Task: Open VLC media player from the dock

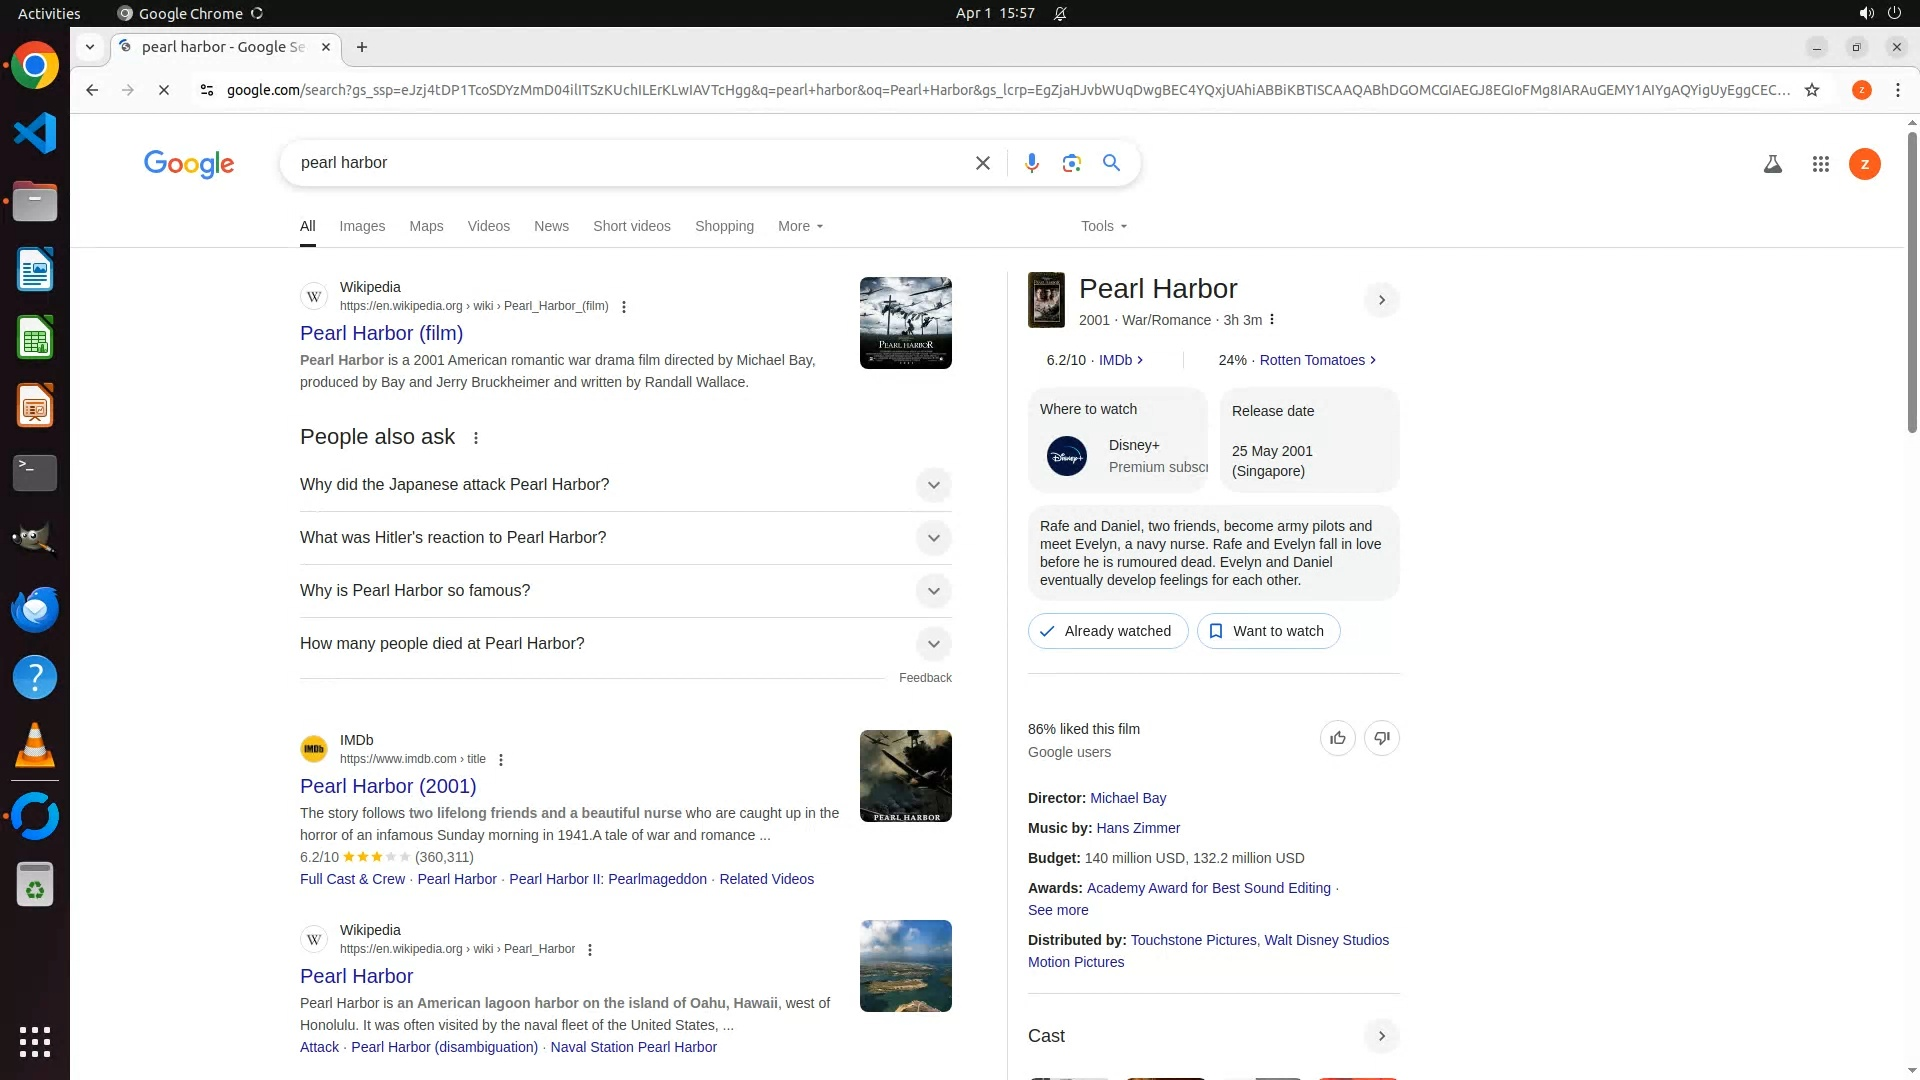Action: (35, 746)
